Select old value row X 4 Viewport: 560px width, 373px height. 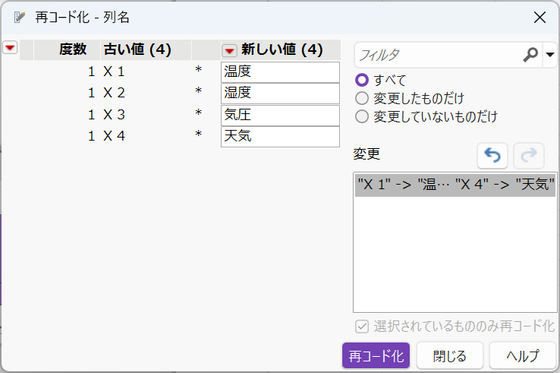(114, 136)
